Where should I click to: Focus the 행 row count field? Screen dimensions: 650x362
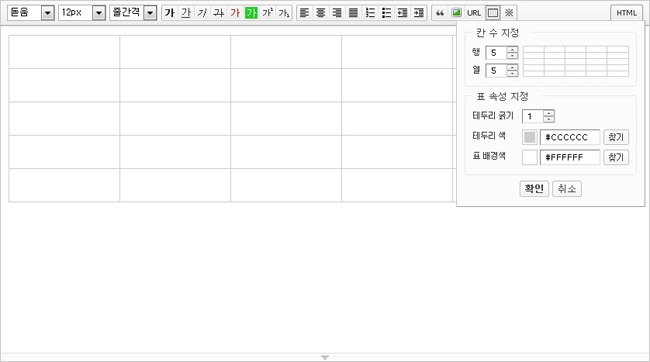497,53
